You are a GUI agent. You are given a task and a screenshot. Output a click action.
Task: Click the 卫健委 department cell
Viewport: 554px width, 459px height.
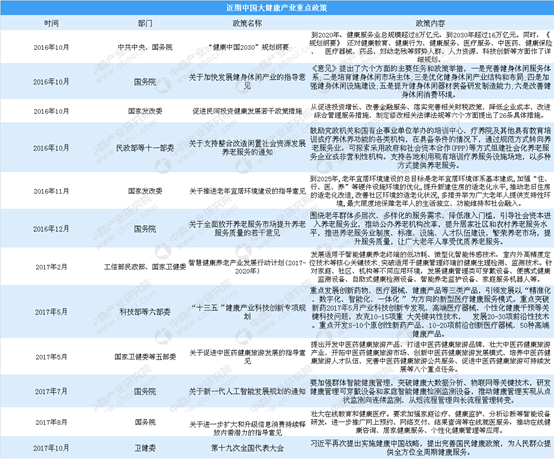(x=145, y=448)
